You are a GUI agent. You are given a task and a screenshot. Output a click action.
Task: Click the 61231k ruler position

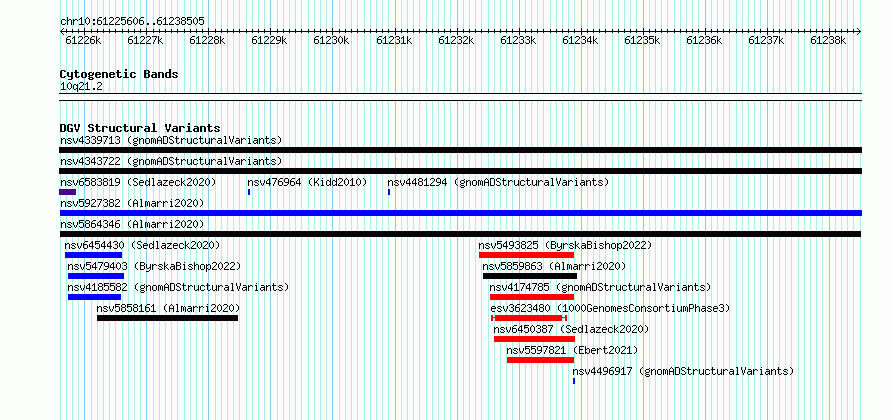pyautogui.click(x=394, y=40)
